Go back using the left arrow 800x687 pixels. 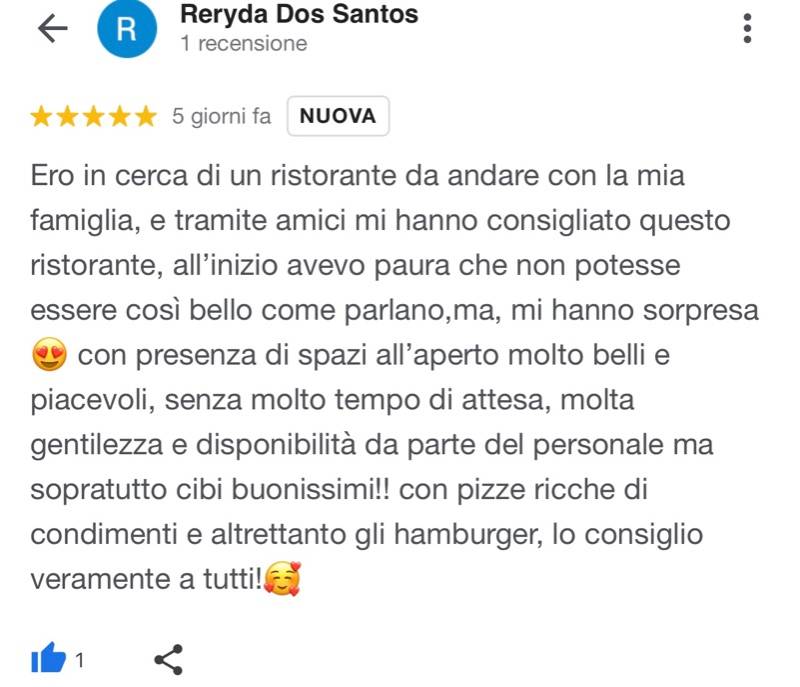pos(53,28)
